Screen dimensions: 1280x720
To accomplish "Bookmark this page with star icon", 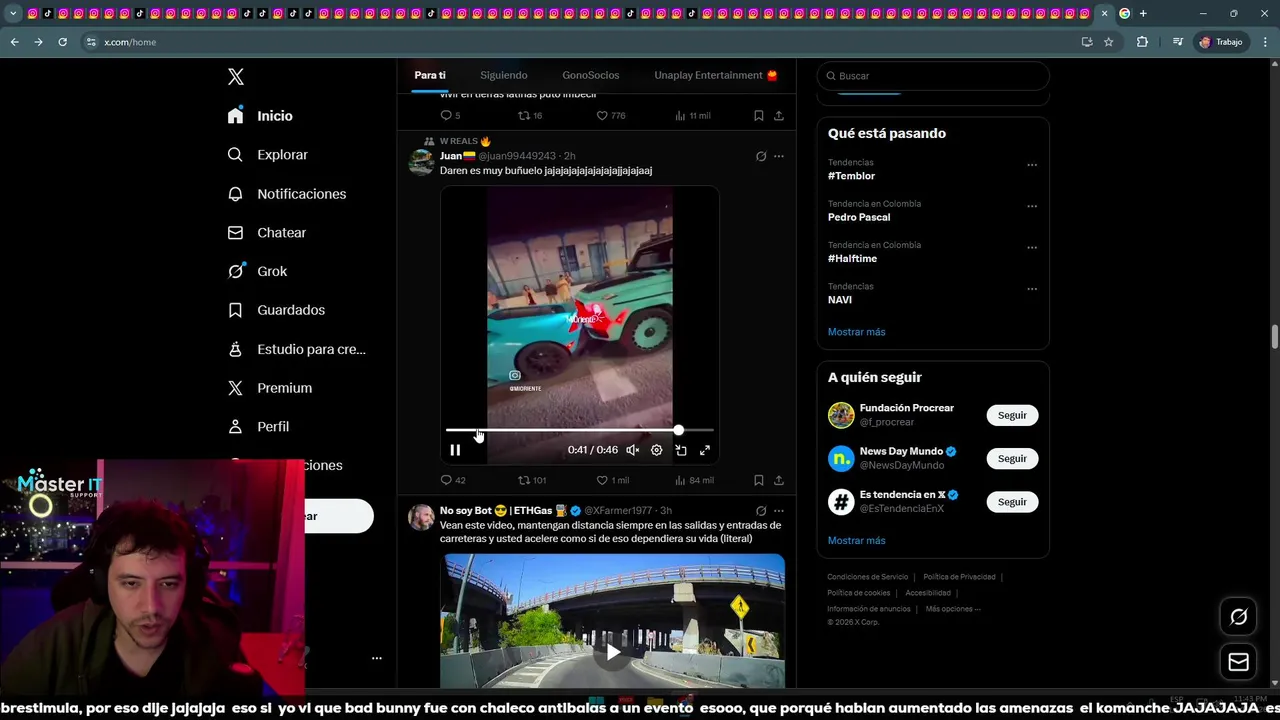I will tap(1108, 42).
